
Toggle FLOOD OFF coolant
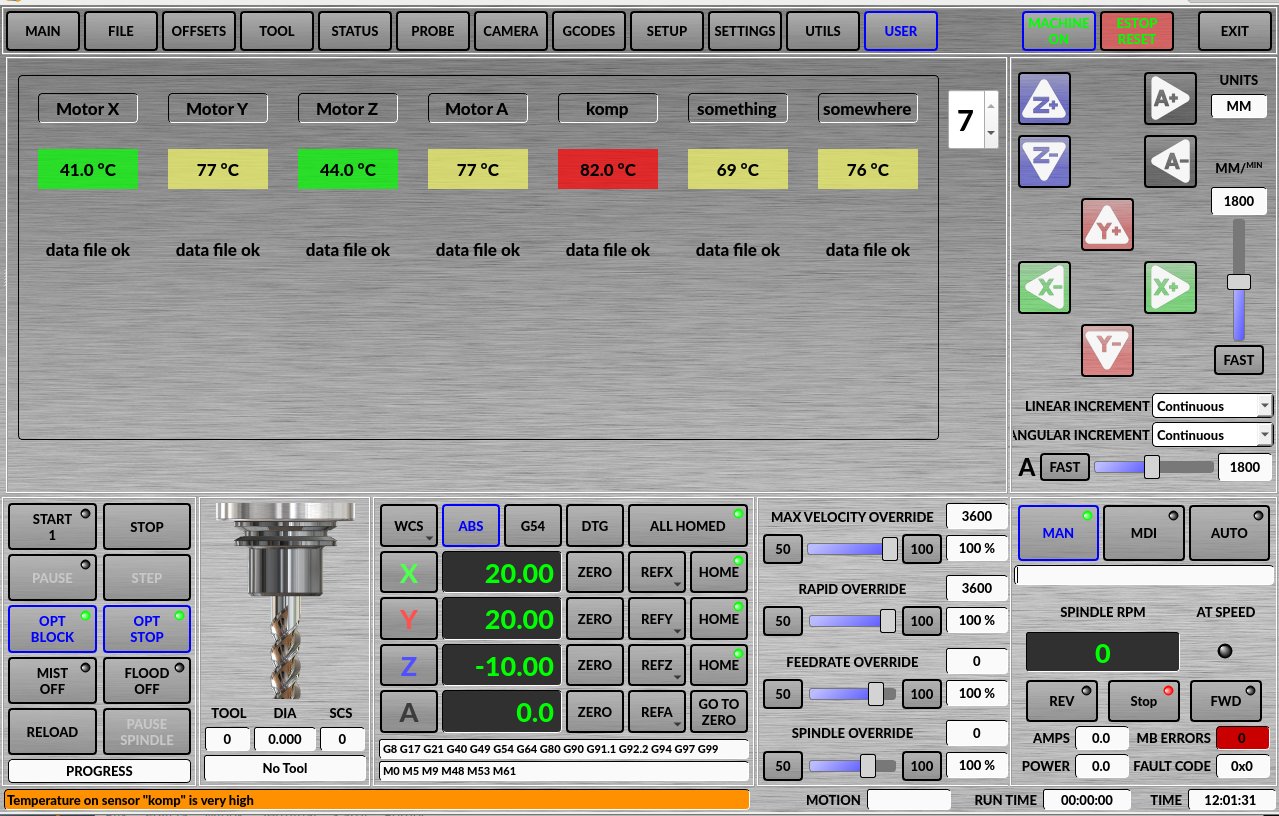(x=147, y=680)
